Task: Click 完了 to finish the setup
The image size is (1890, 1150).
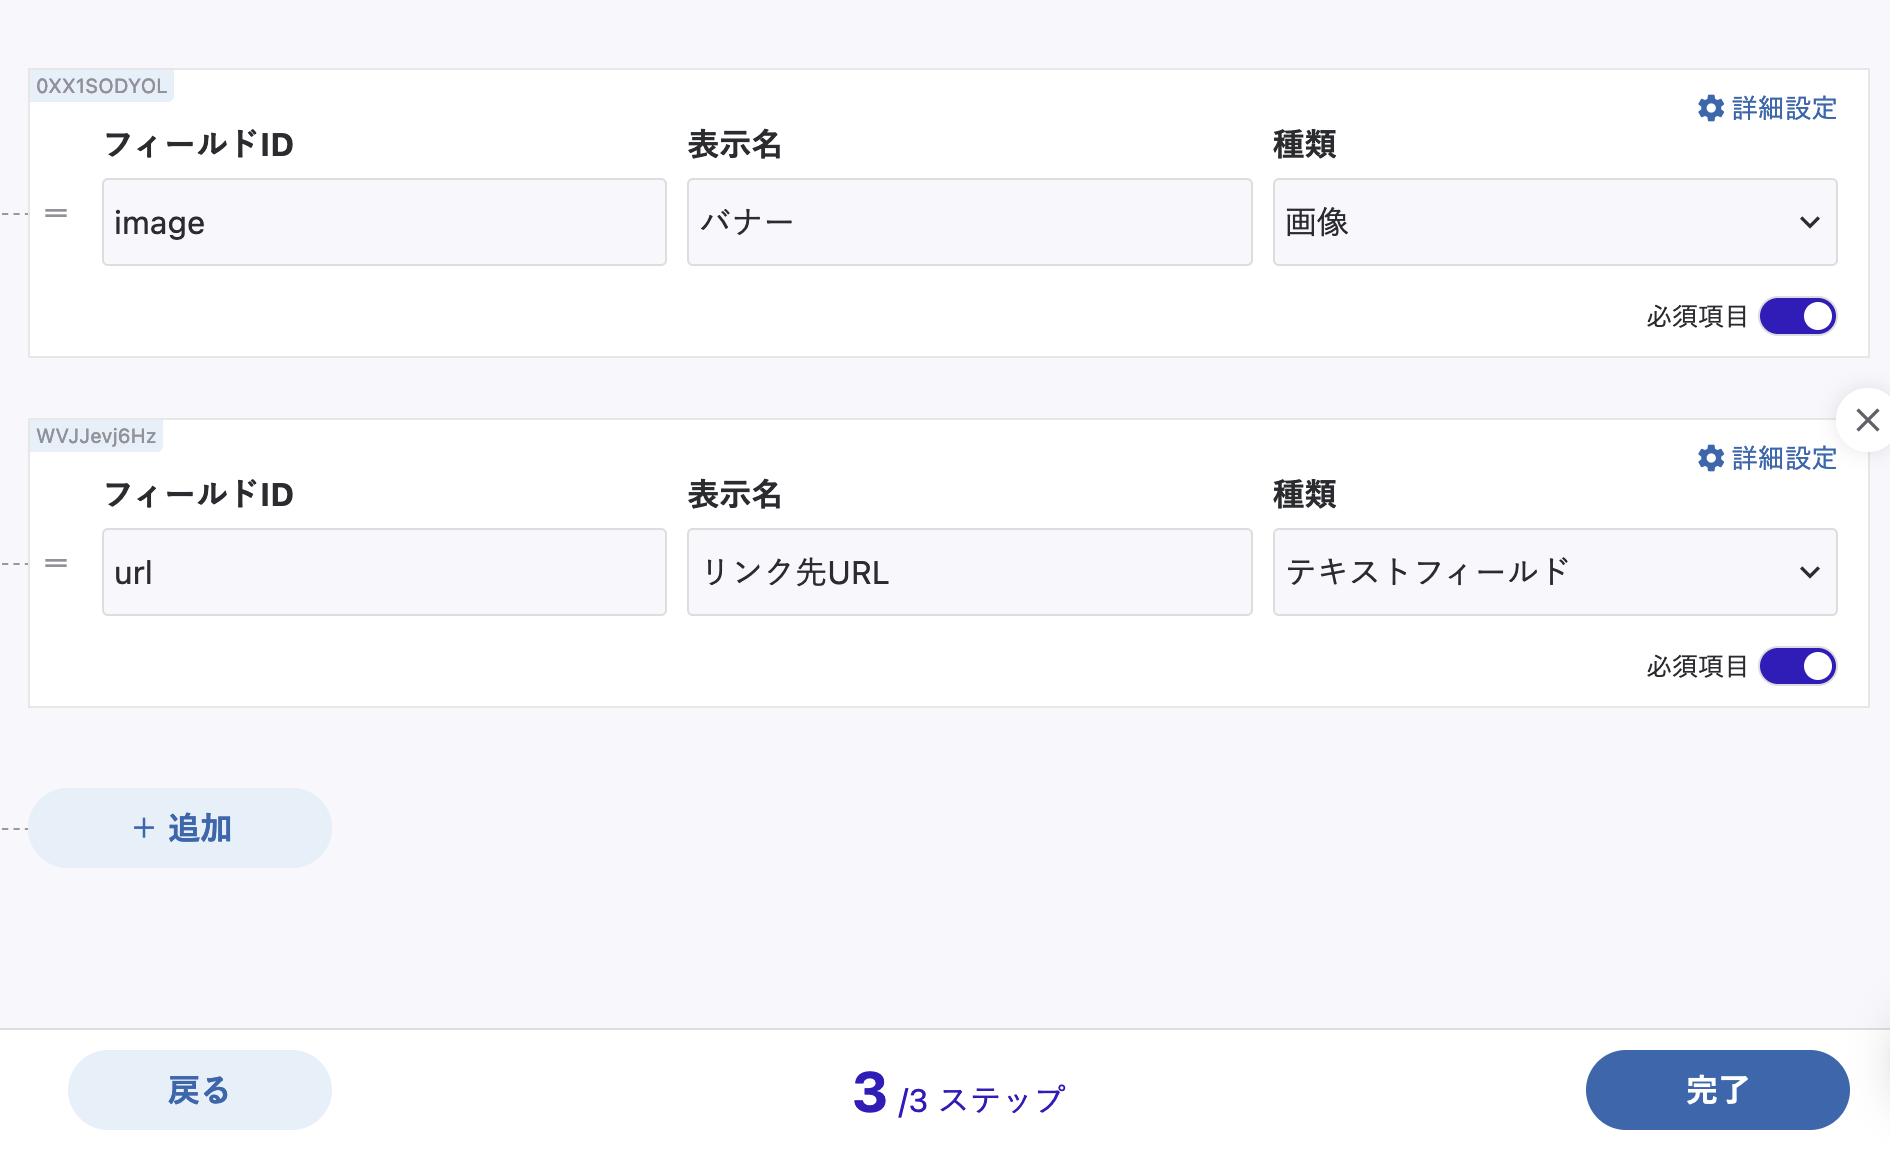Action: (x=1717, y=1090)
